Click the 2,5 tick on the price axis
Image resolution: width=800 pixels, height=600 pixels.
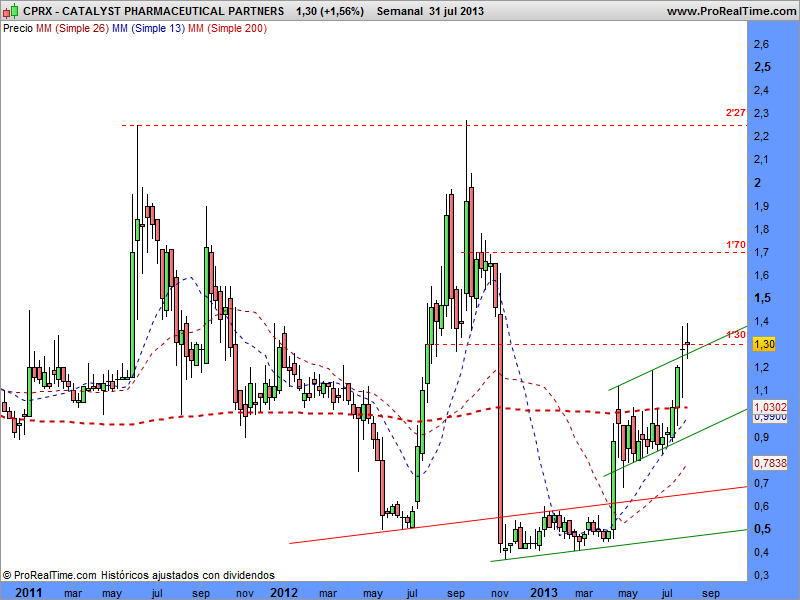762,67
